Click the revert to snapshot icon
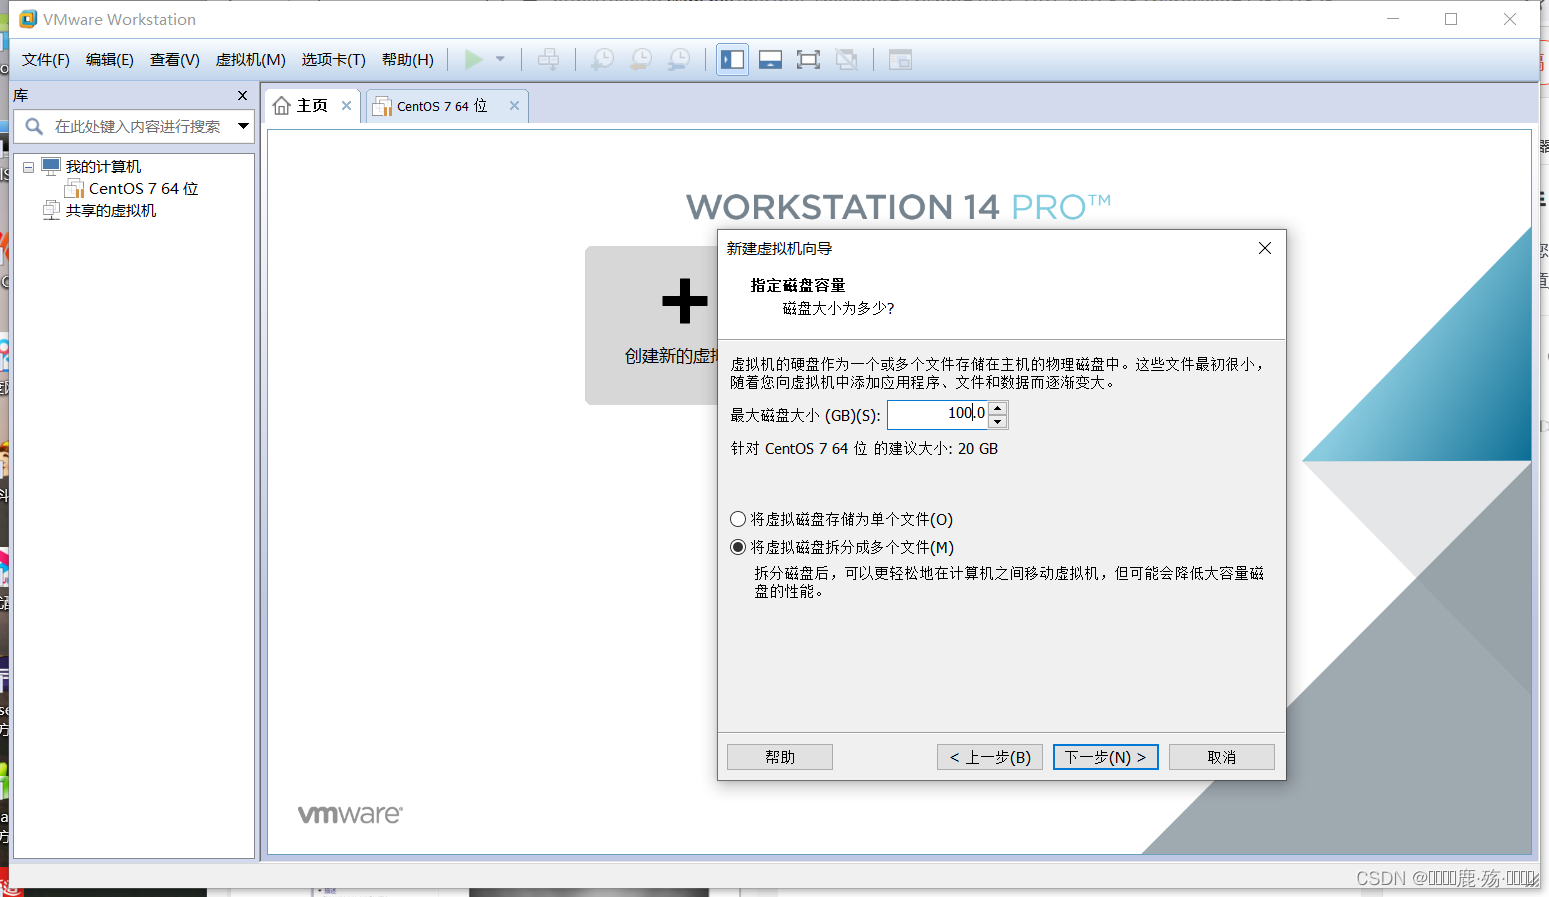The width and height of the screenshot is (1549, 897). [641, 60]
